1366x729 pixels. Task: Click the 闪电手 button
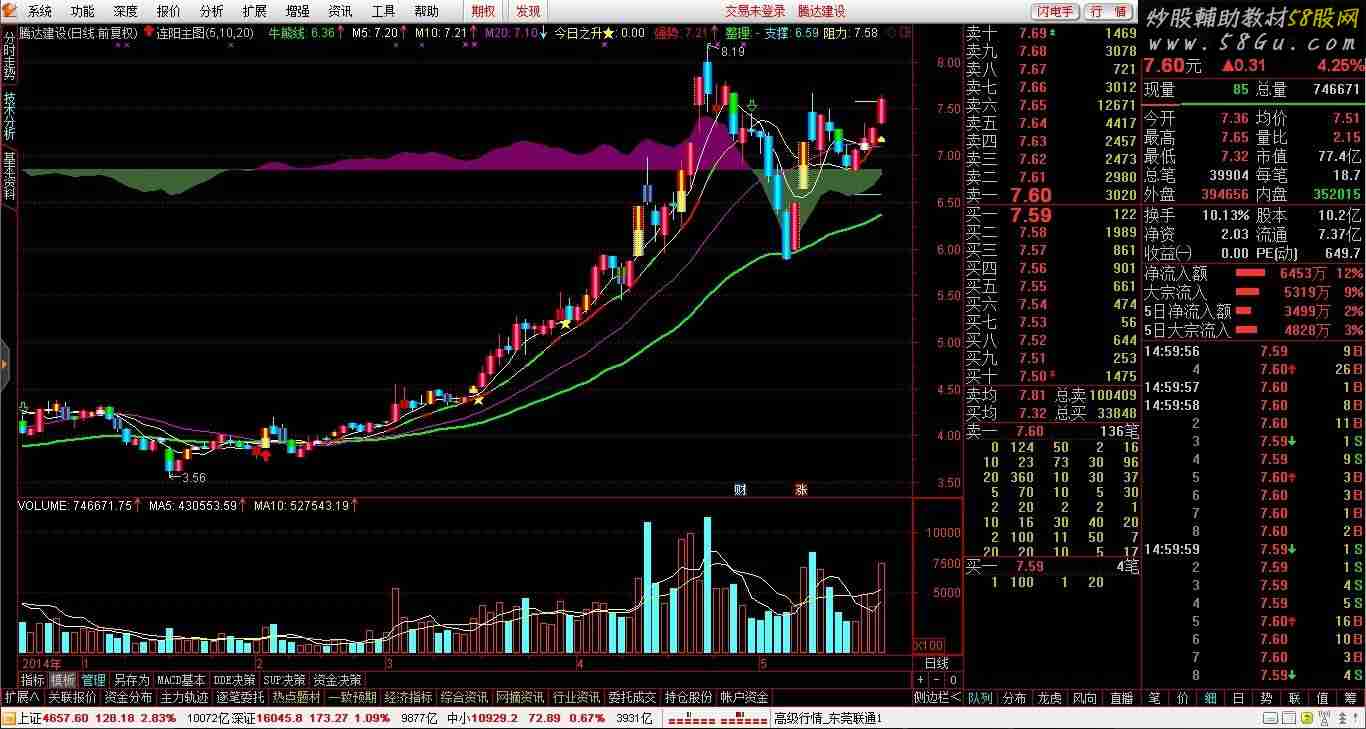coord(1055,11)
